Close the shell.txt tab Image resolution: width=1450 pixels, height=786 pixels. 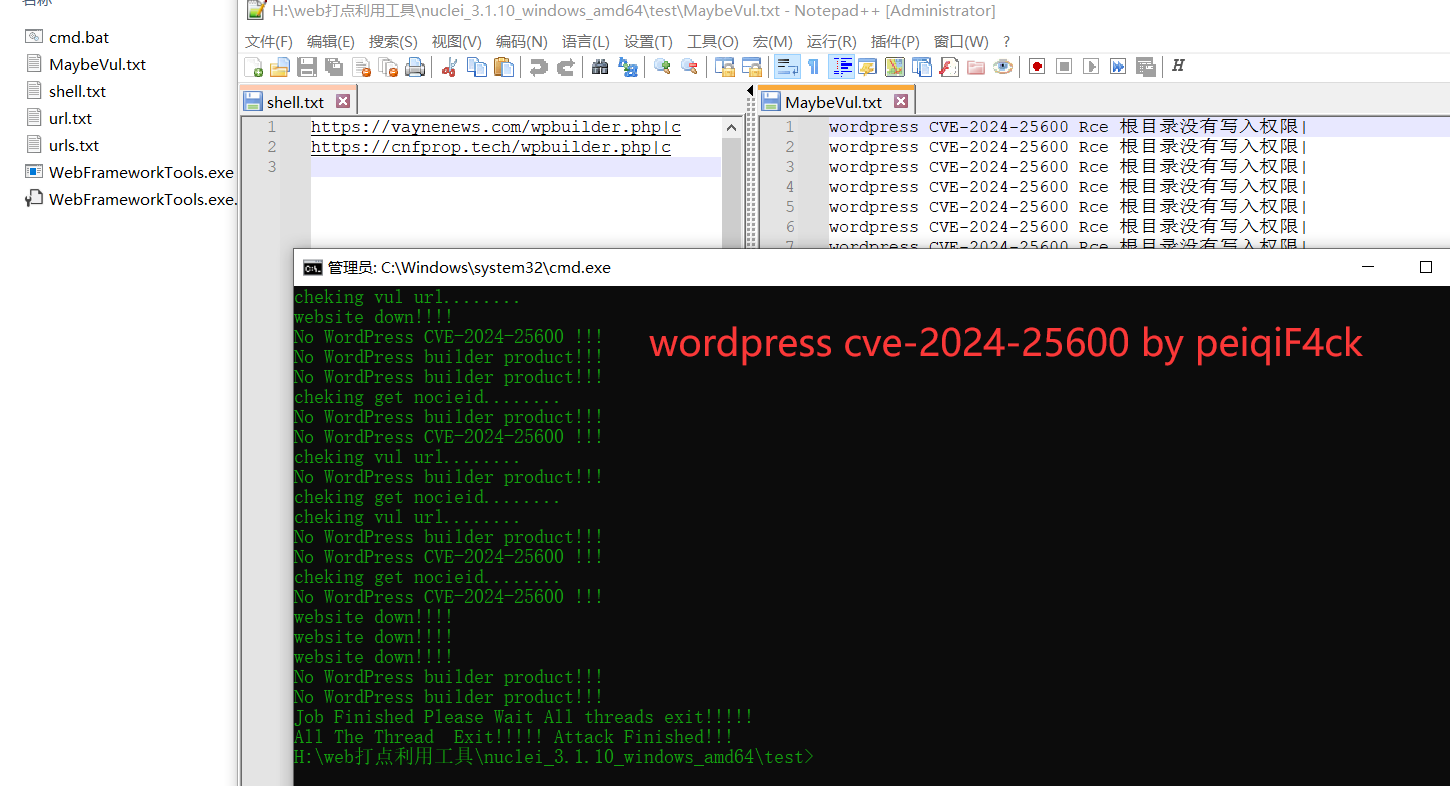click(343, 101)
